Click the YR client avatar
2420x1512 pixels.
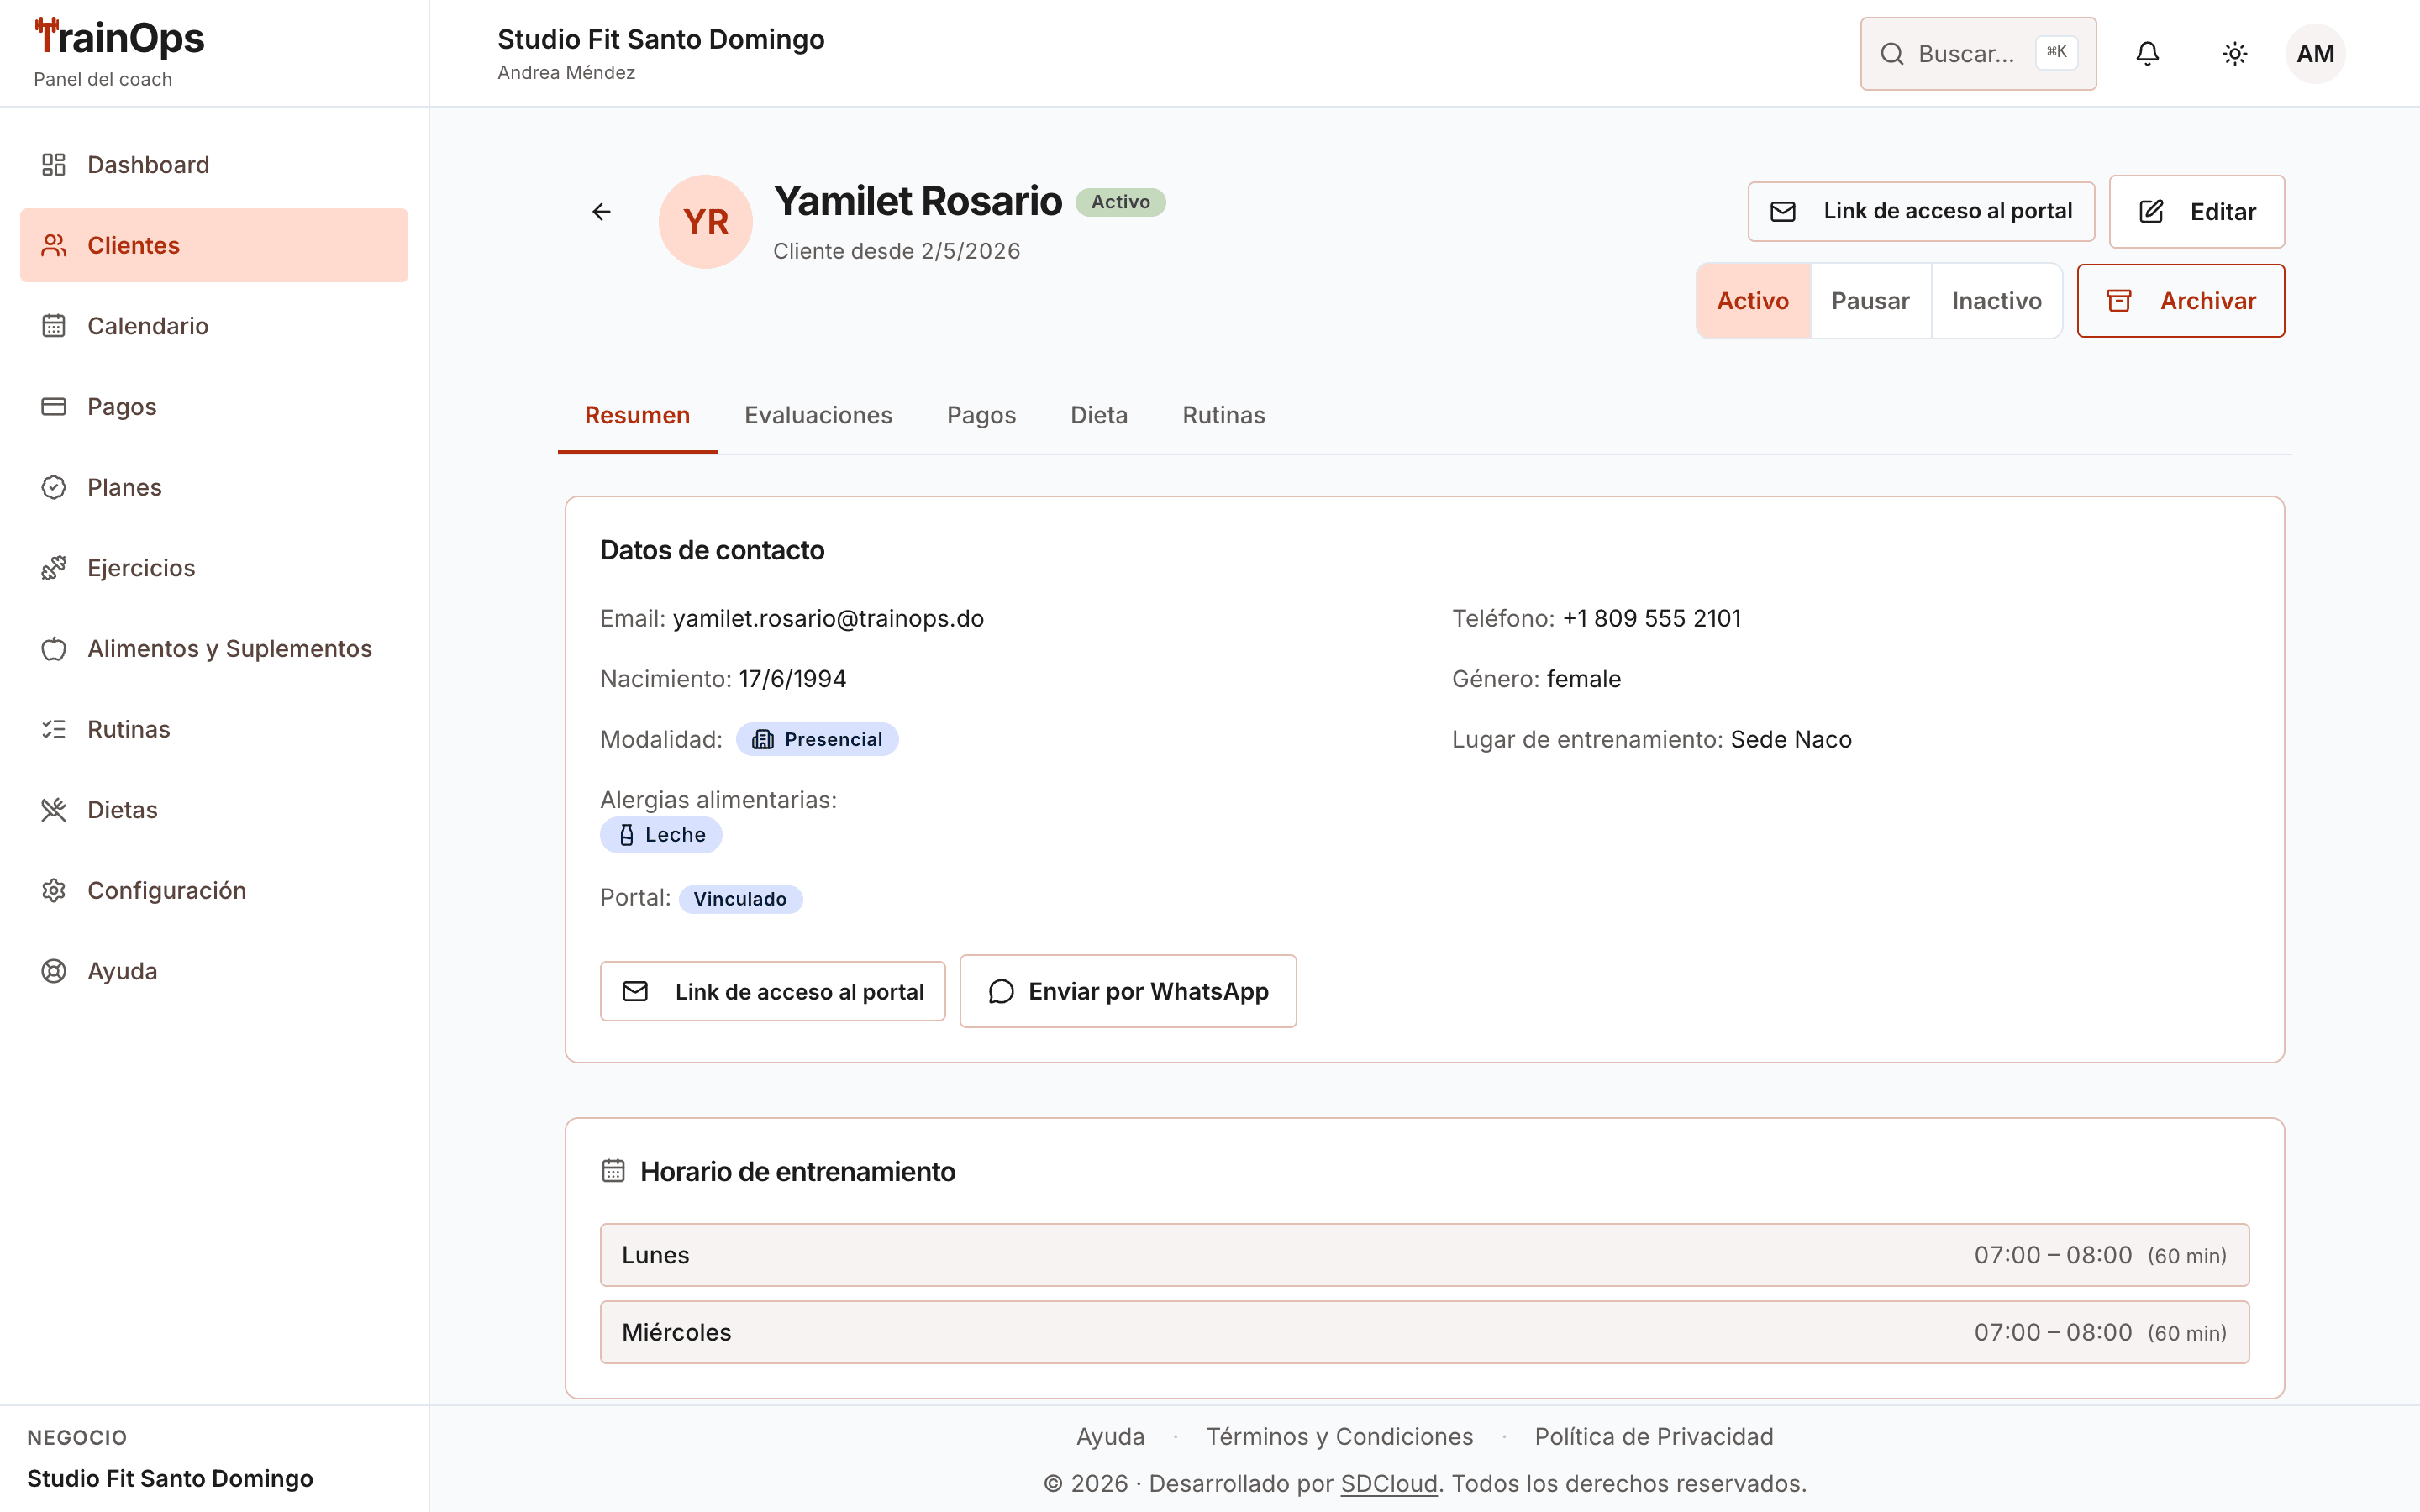click(705, 222)
